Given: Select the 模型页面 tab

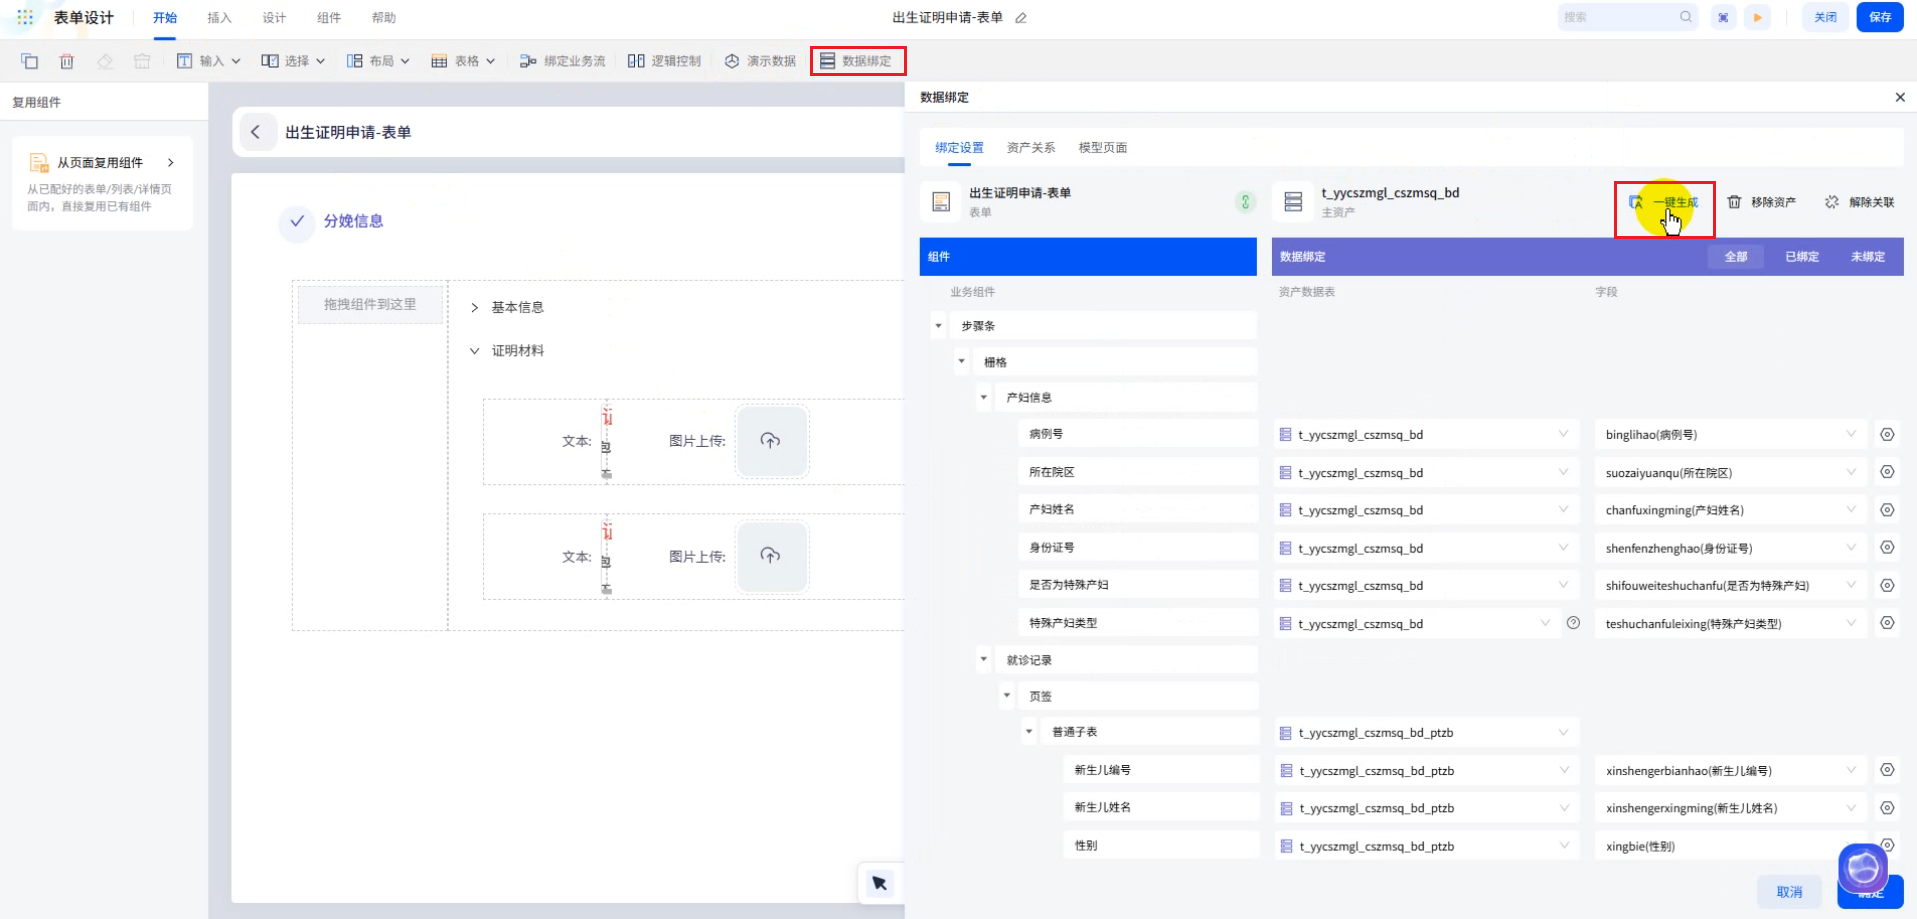Looking at the screenshot, I should [1103, 148].
